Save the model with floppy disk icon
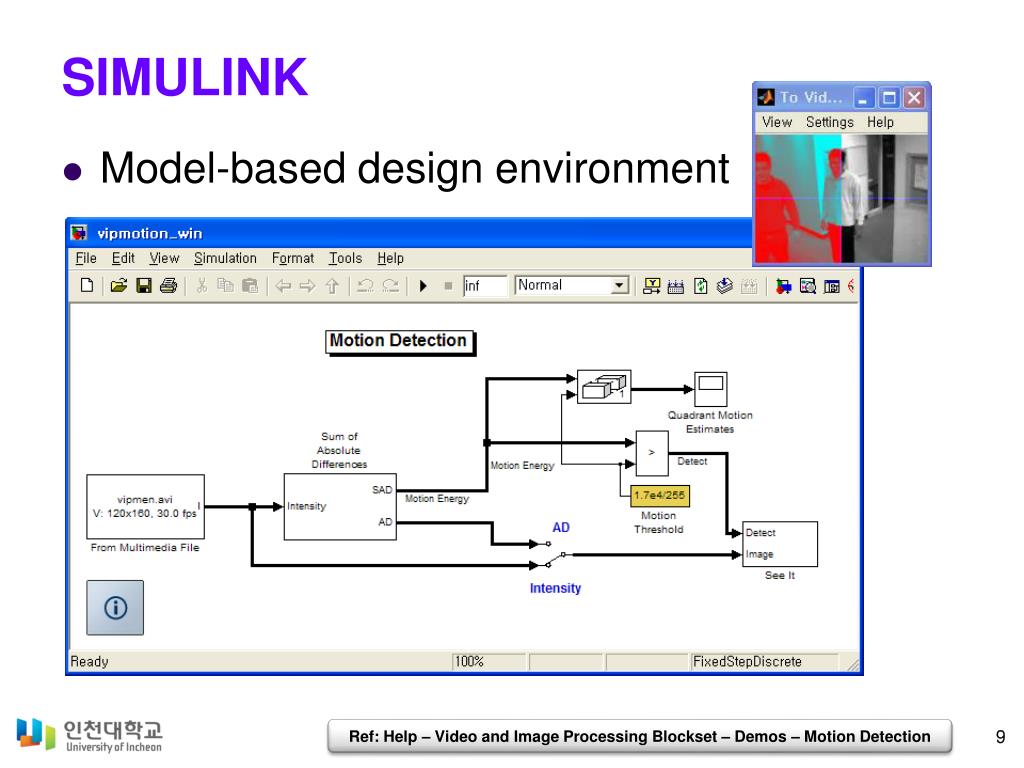 tap(144, 285)
